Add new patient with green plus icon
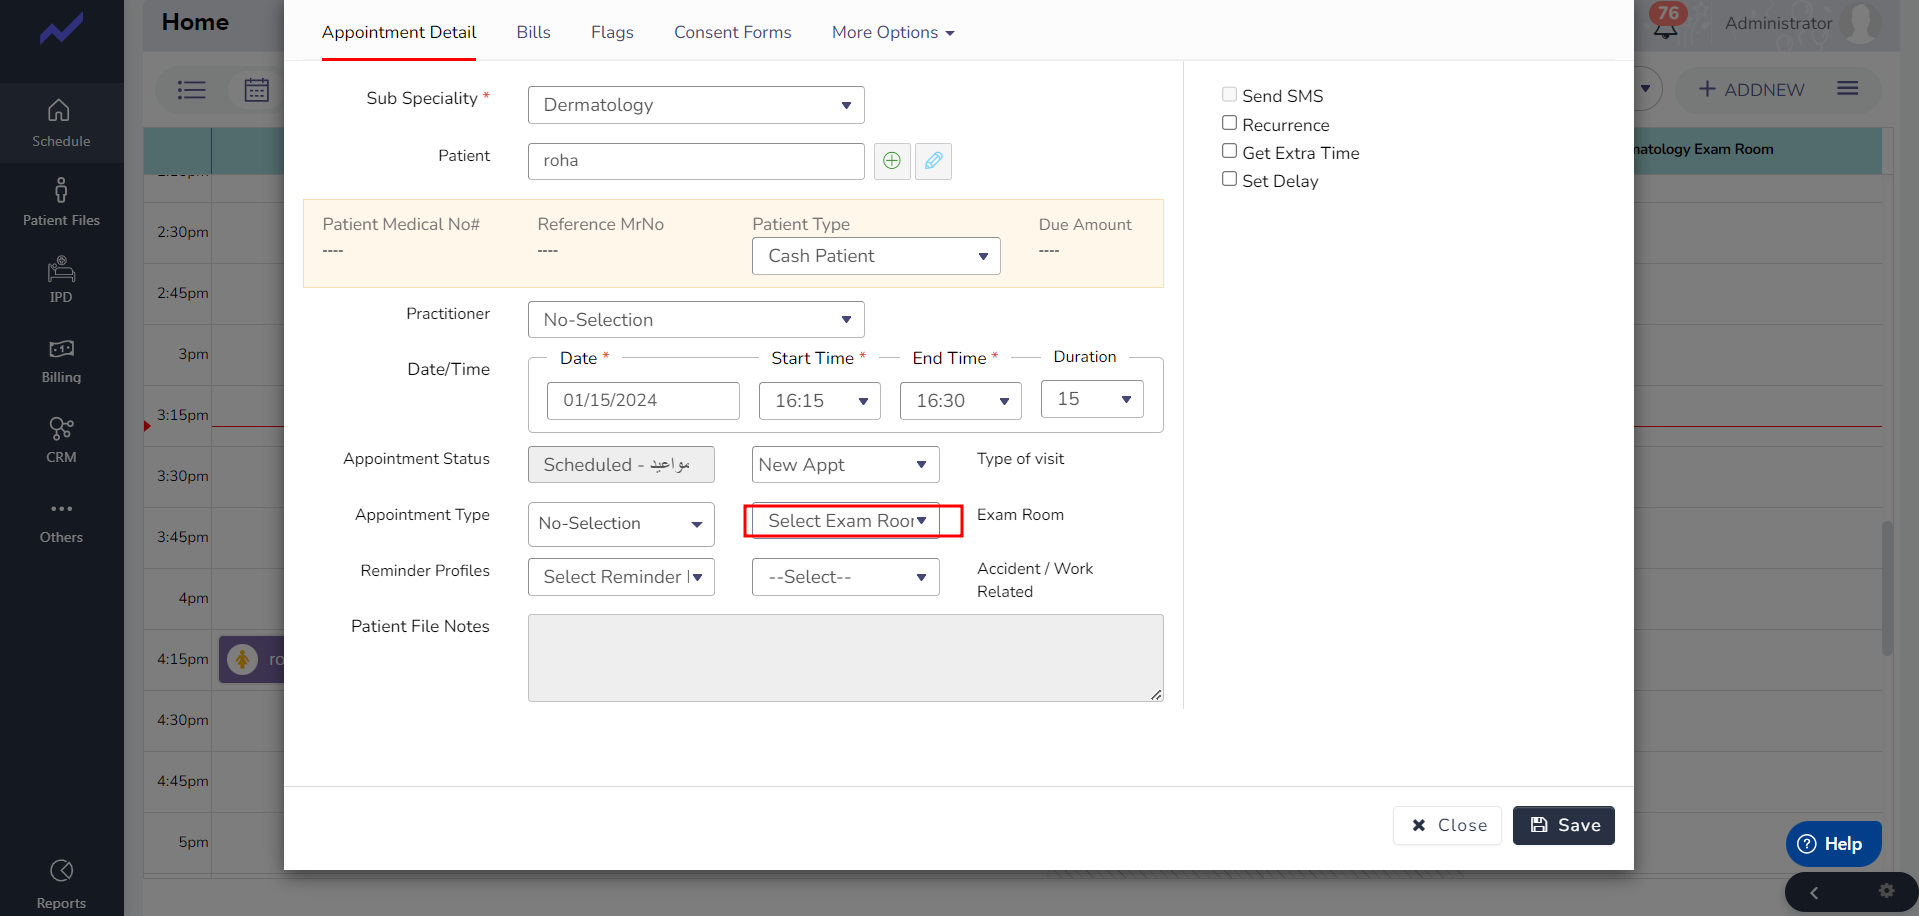Image resolution: width=1919 pixels, height=916 pixels. (892, 161)
